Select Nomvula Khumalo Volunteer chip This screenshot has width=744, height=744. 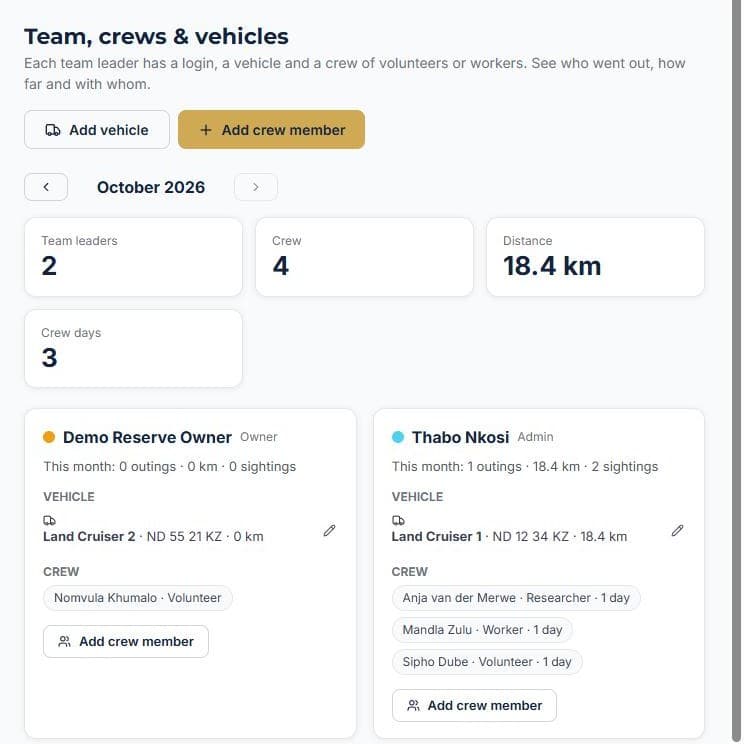pos(138,598)
